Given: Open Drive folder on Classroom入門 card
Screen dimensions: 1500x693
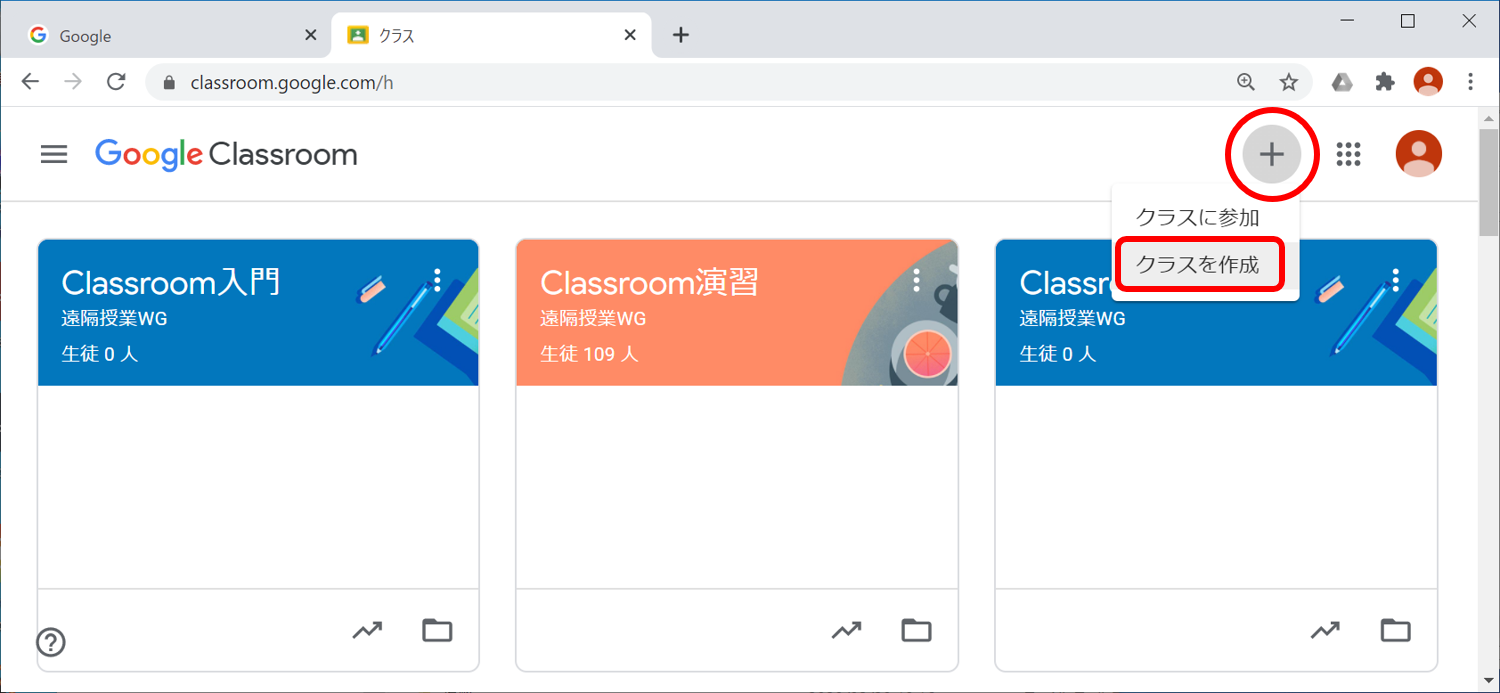Looking at the screenshot, I should 437,630.
